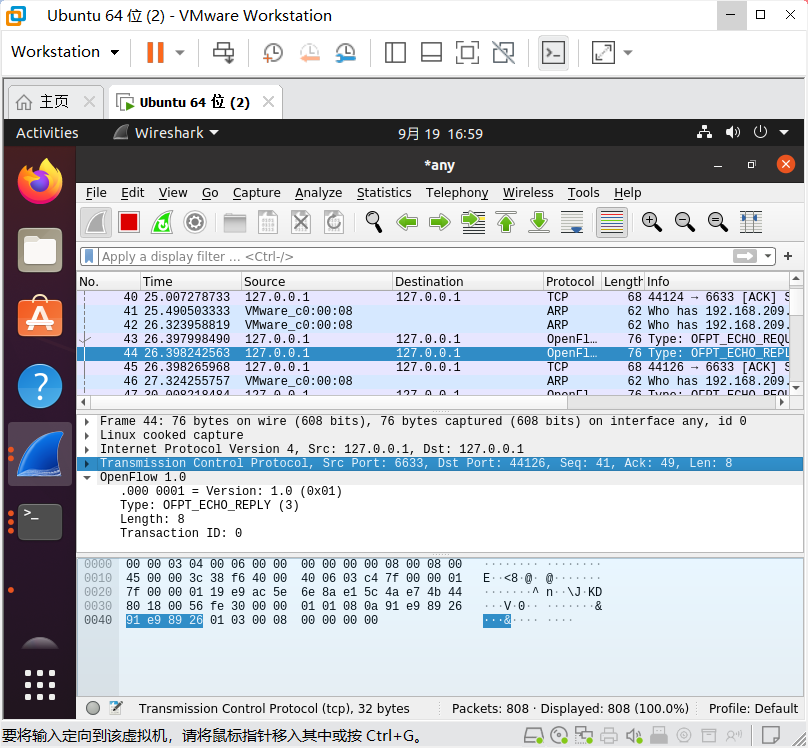The width and height of the screenshot is (808, 748).
Task: Reload capture file icon in toolbar
Action: coord(334,223)
